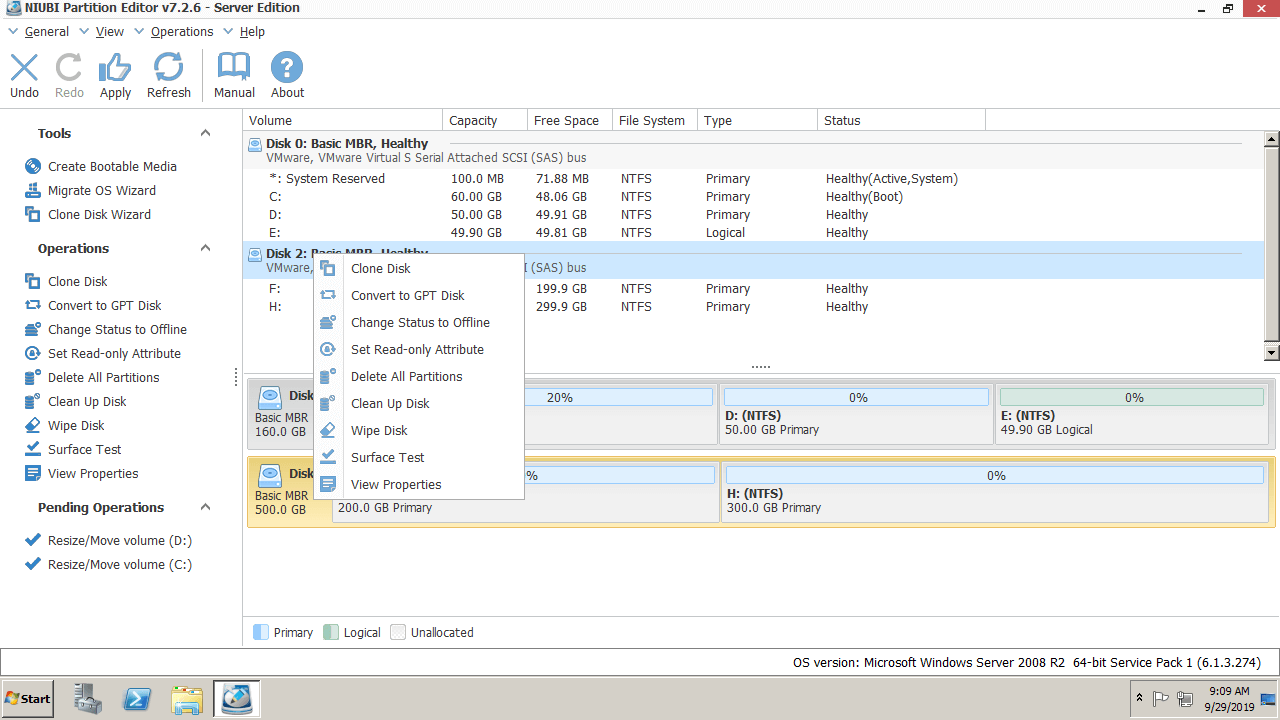Collapse the Tools section chevron

point(205,133)
